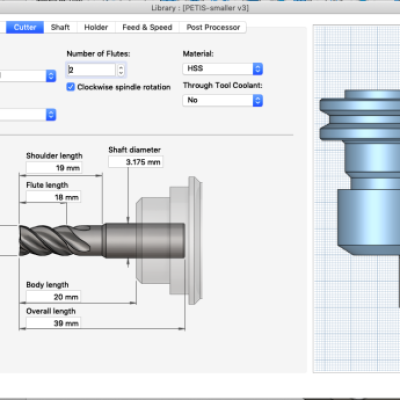Open the Shaft tab
The image size is (400, 400).
pyautogui.click(x=60, y=27)
